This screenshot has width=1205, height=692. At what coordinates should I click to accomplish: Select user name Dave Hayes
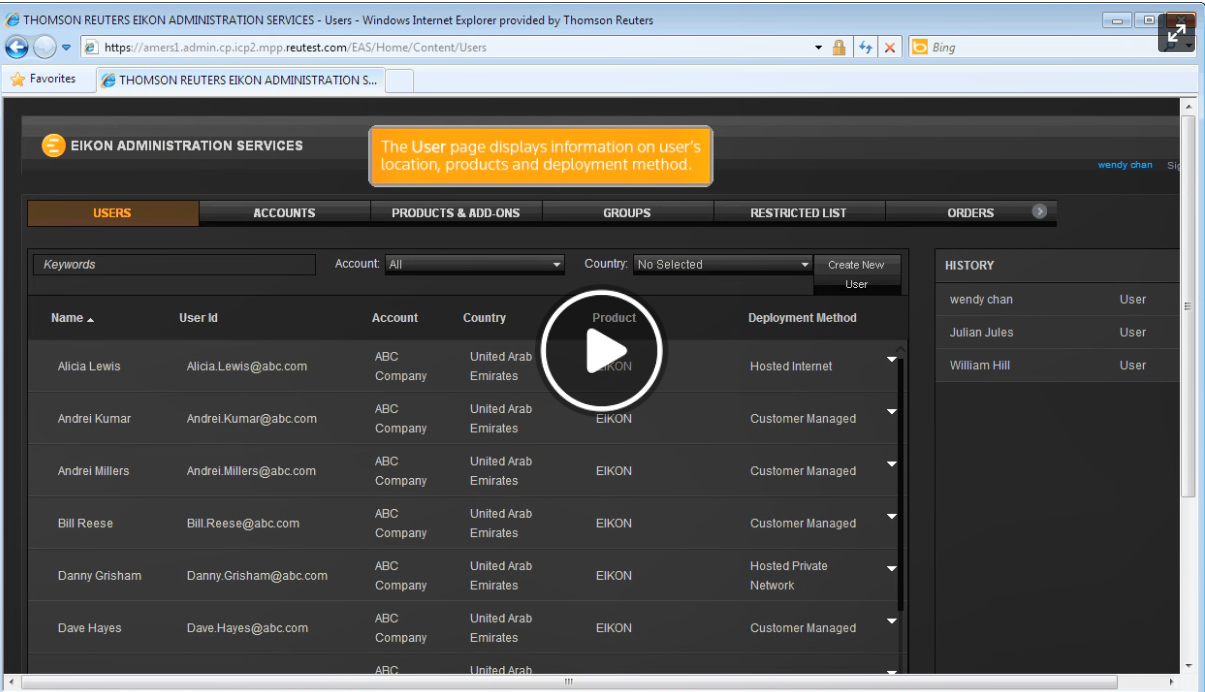point(89,628)
